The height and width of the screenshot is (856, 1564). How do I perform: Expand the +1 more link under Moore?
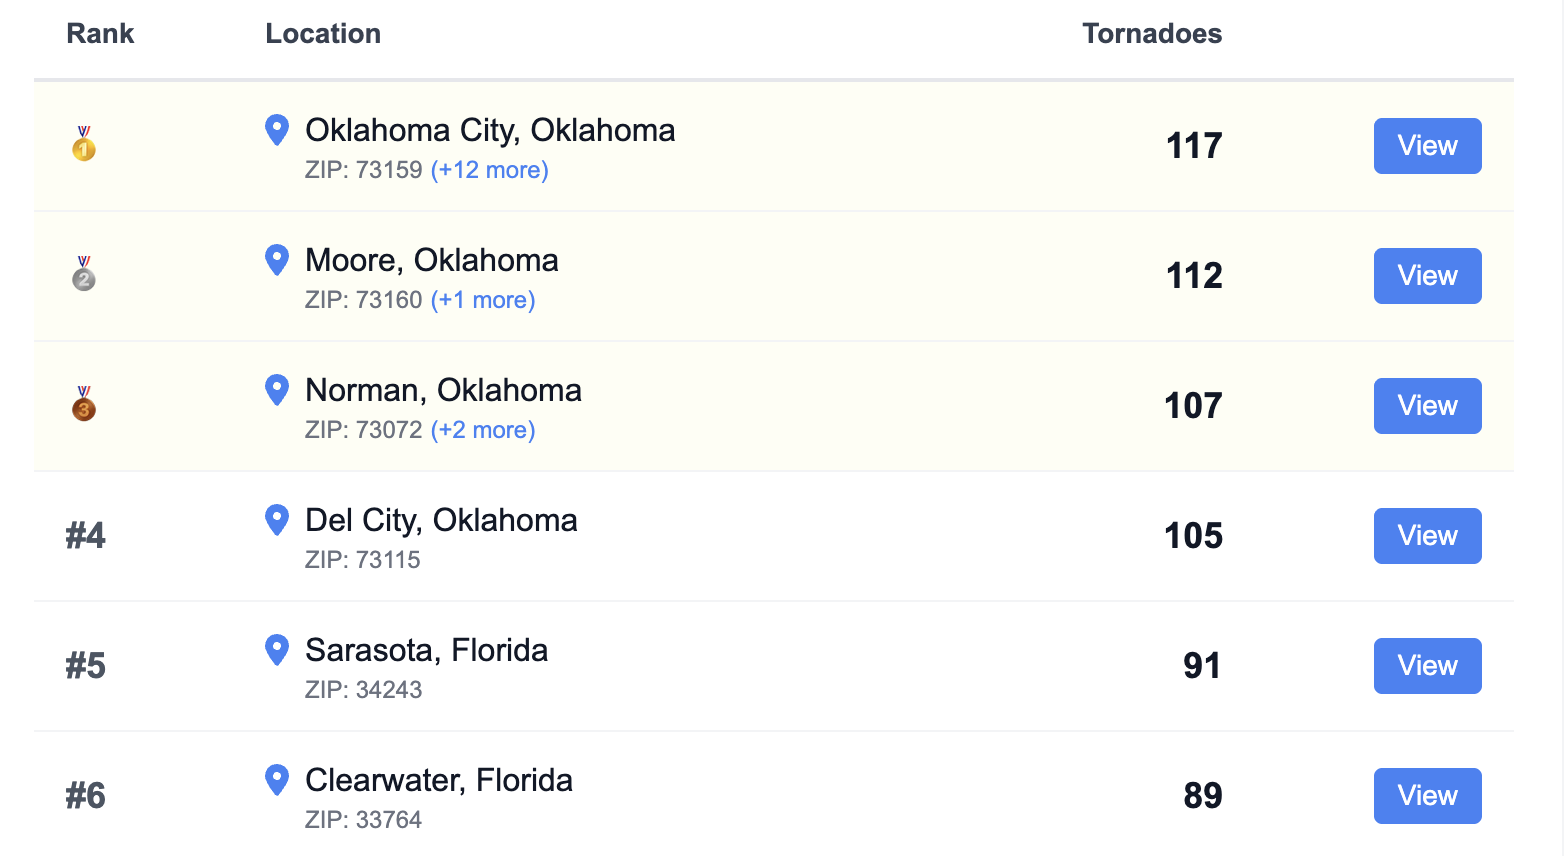coord(483,300)
